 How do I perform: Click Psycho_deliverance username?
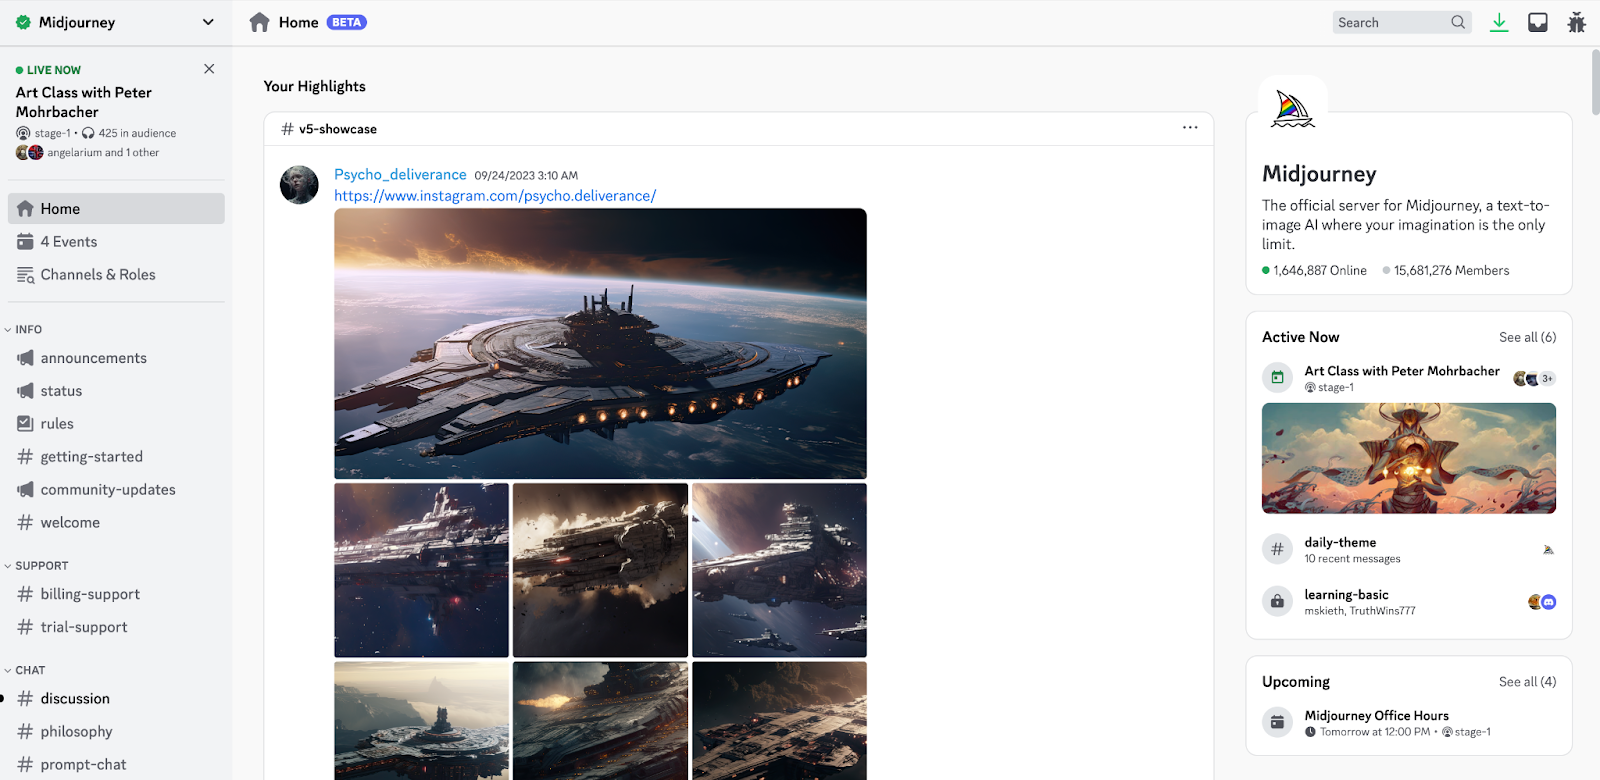(x=400, y=174)
